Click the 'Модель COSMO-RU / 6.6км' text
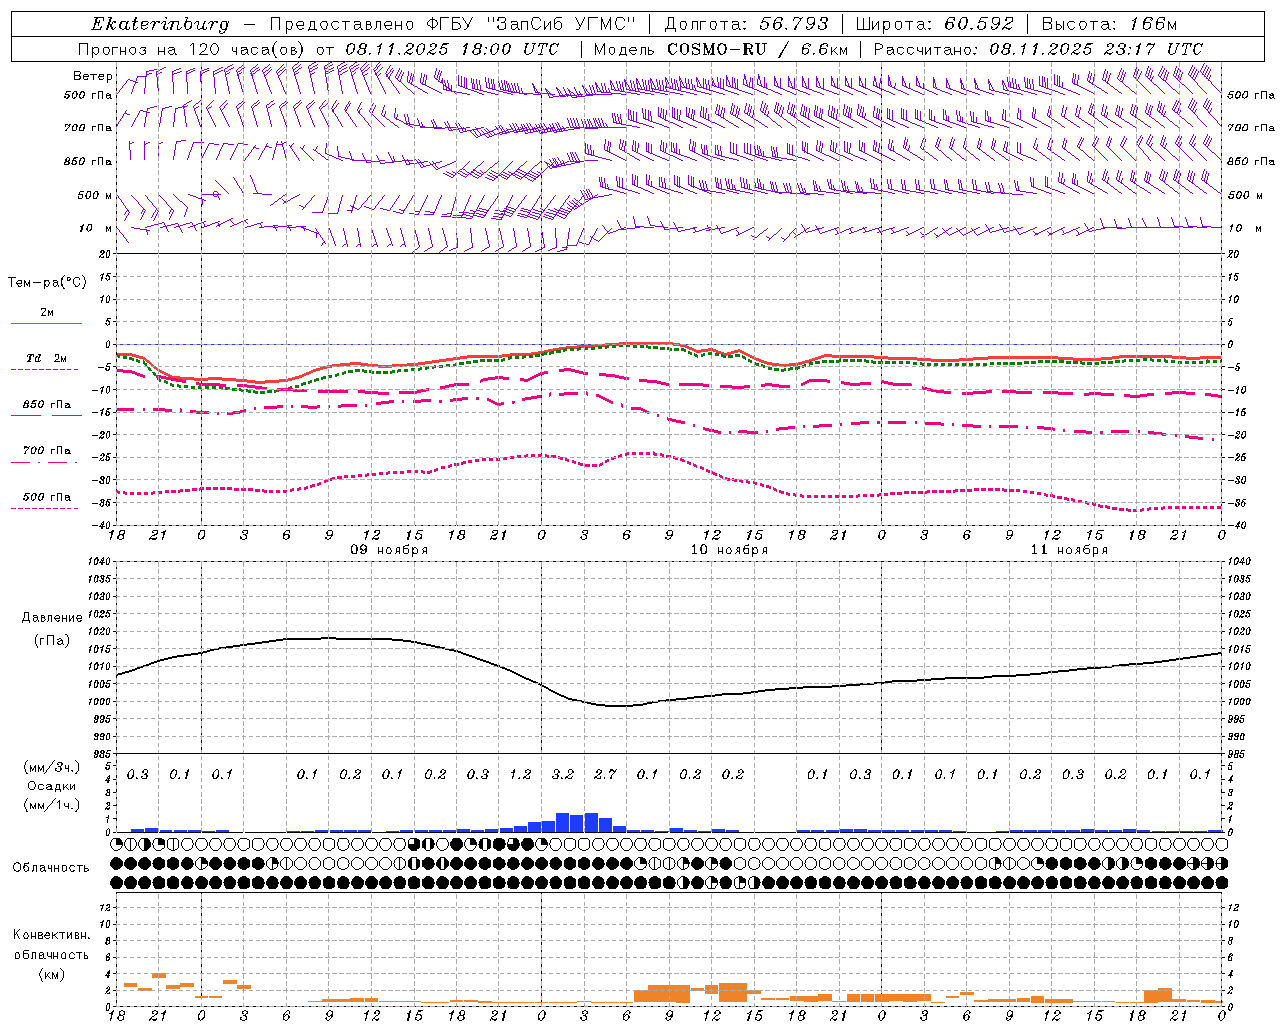Screen dimensions: 1280x1024 tap(721, 49)
